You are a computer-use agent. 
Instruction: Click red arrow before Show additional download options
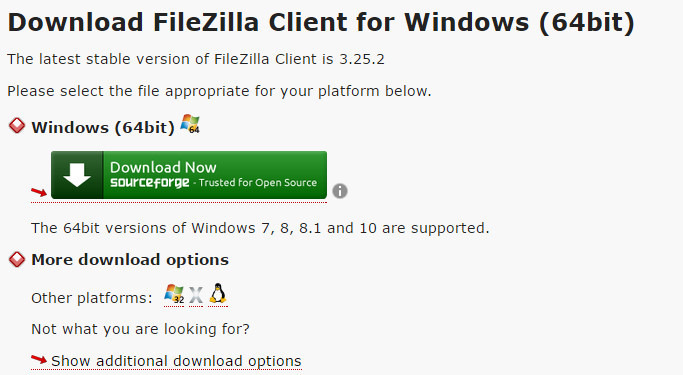tap(39, 359)
